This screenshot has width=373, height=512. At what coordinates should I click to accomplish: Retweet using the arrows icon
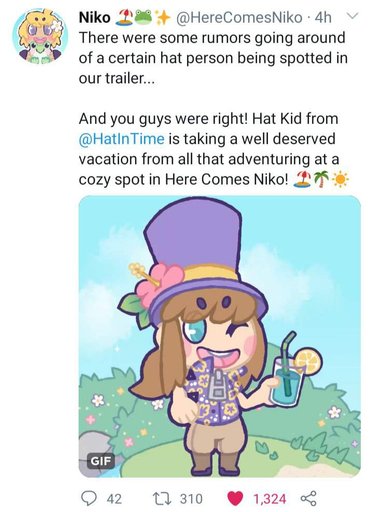(165, 498)
